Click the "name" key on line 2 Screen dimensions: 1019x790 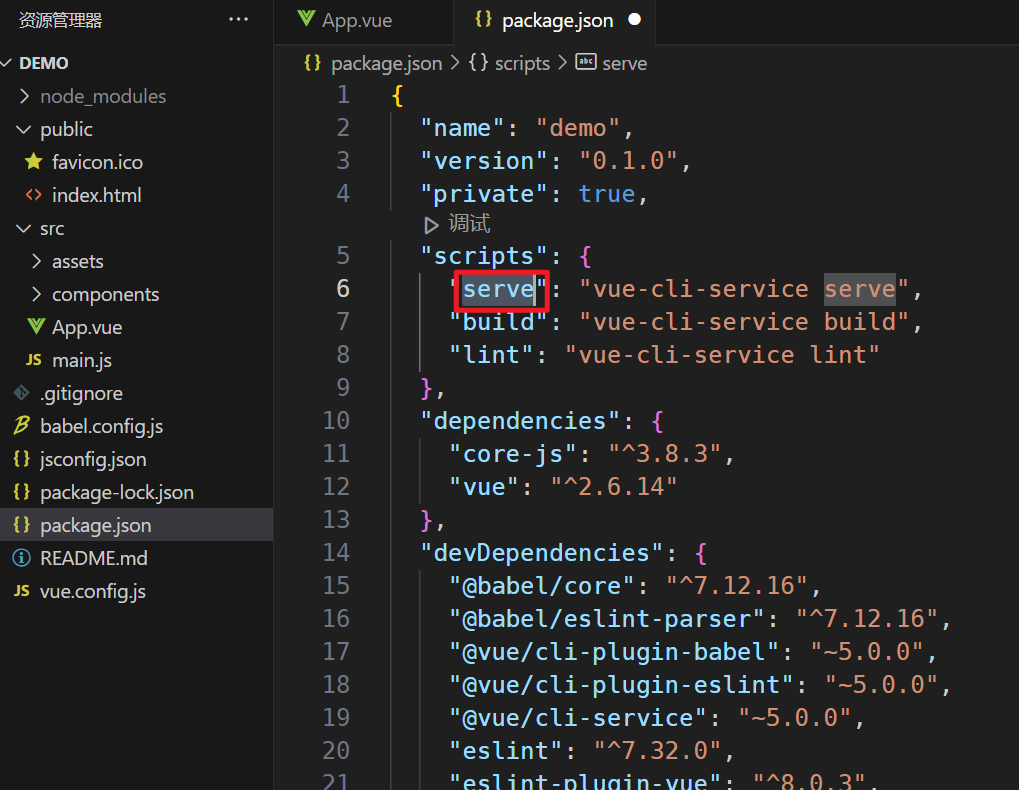[462, 128]
